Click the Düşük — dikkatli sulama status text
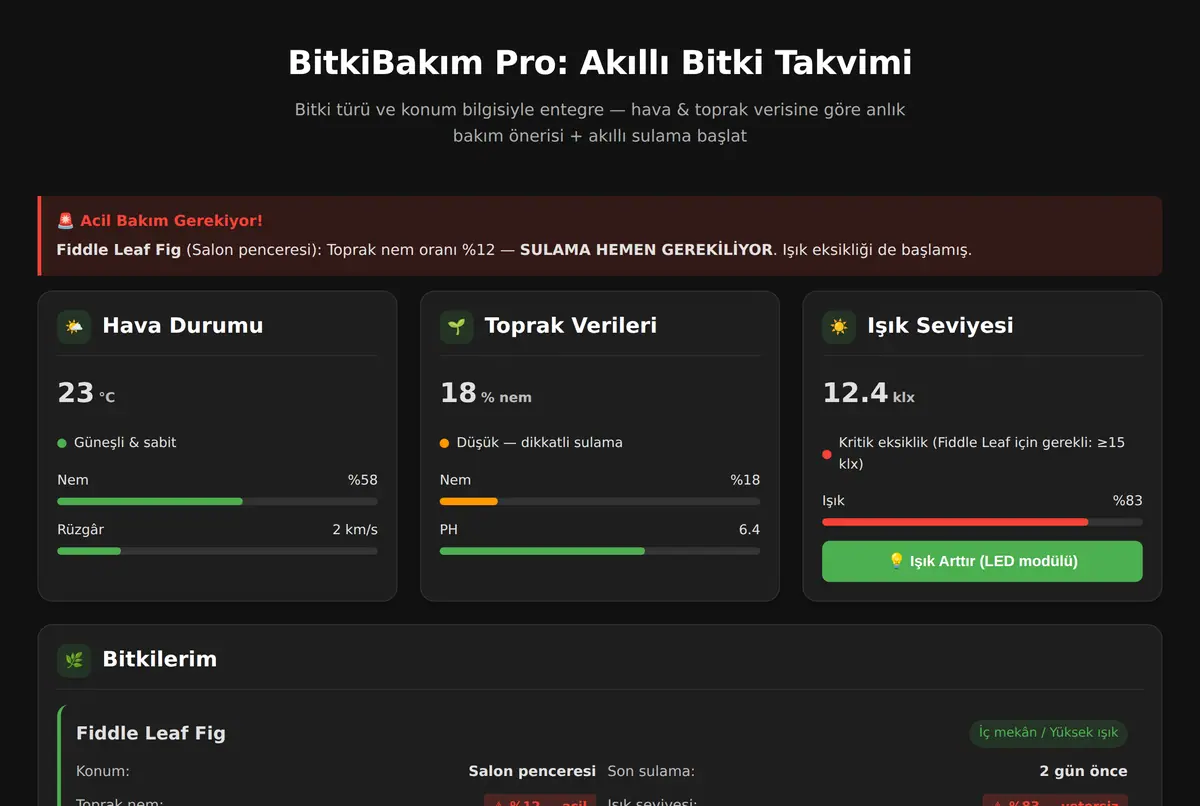This screenshot has height=806, width=1200. [539, 443]
